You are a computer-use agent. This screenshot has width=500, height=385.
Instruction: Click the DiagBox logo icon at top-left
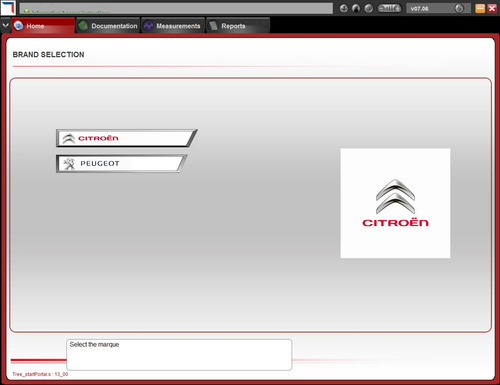point(8,8)
